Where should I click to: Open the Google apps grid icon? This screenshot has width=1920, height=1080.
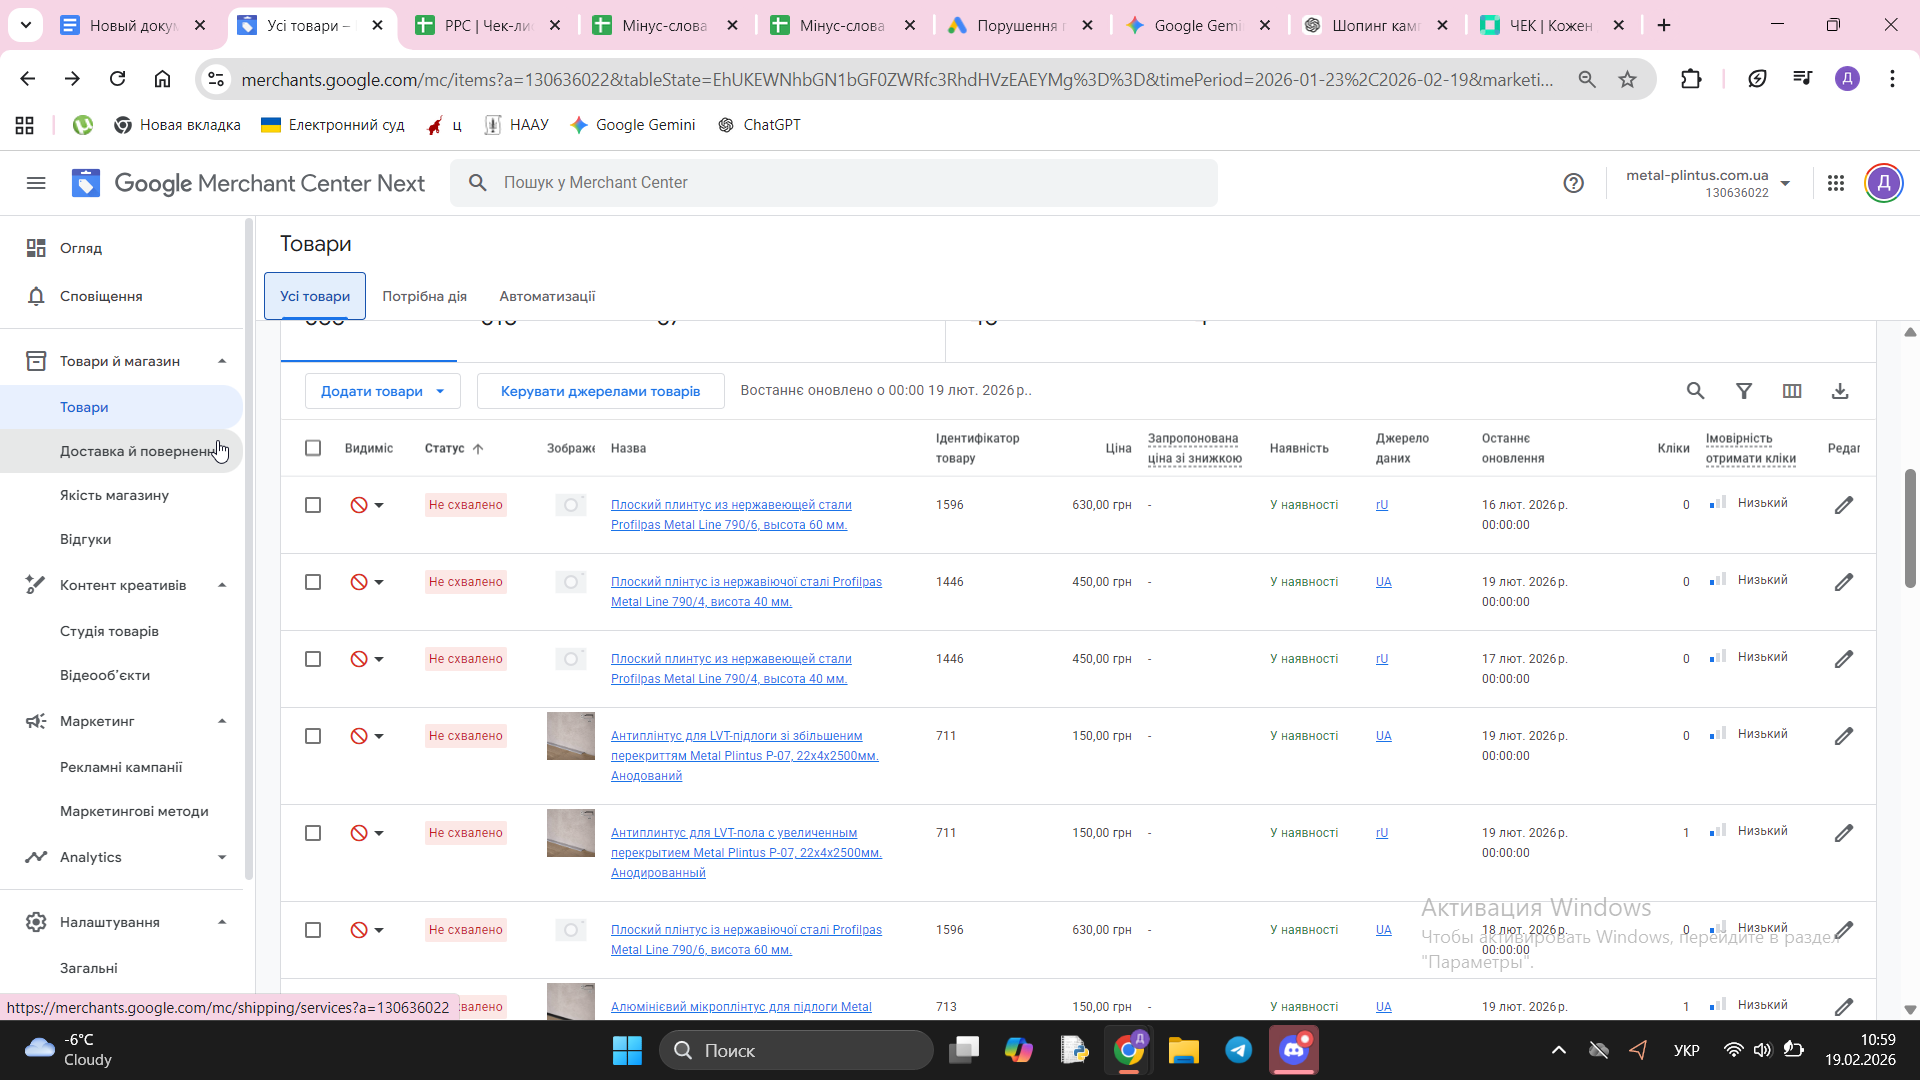coord(1835,183)
